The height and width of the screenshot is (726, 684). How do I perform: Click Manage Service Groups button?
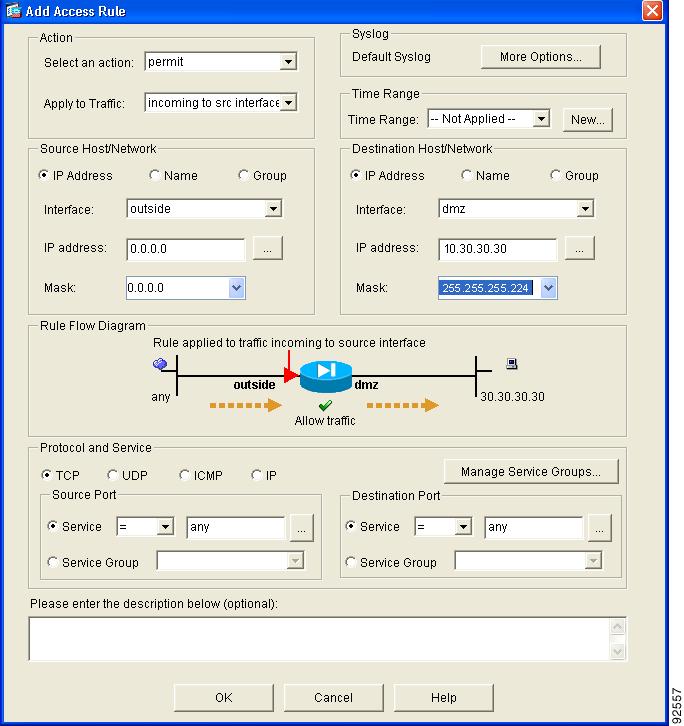tap(531, 471)
